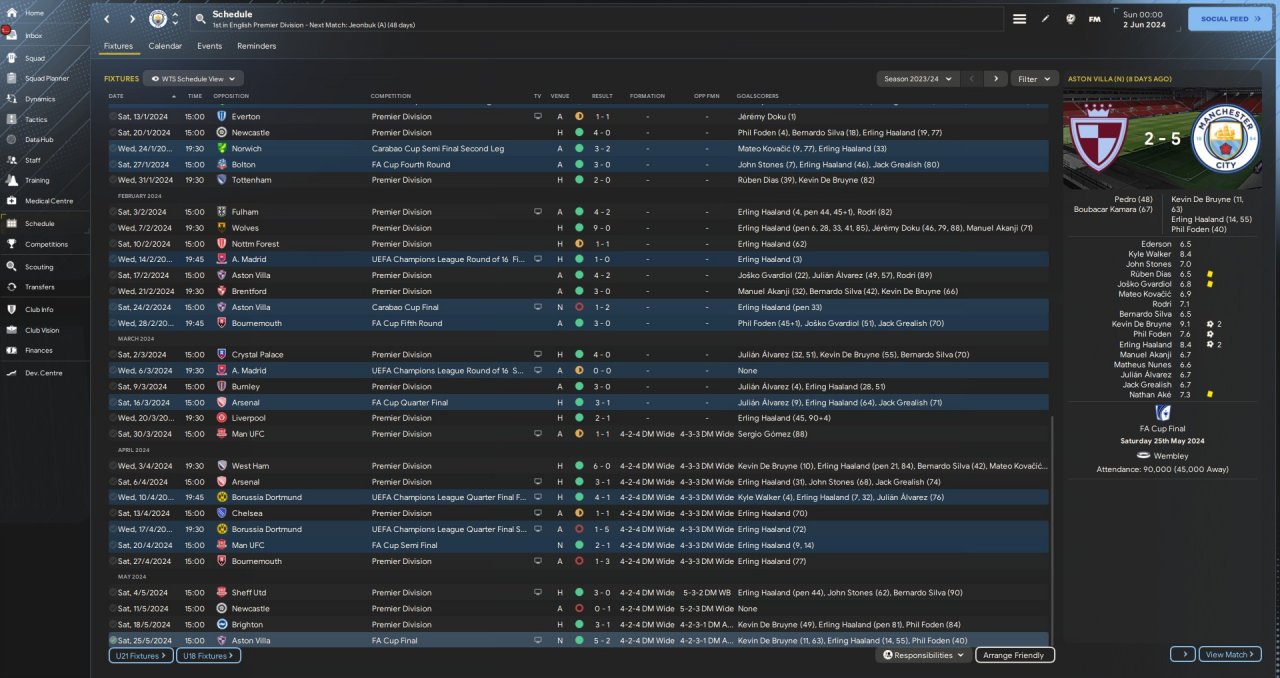Screen dimensions: 1280x678
Task: Click the Finances sidebar icon
Action: point(13,351)
